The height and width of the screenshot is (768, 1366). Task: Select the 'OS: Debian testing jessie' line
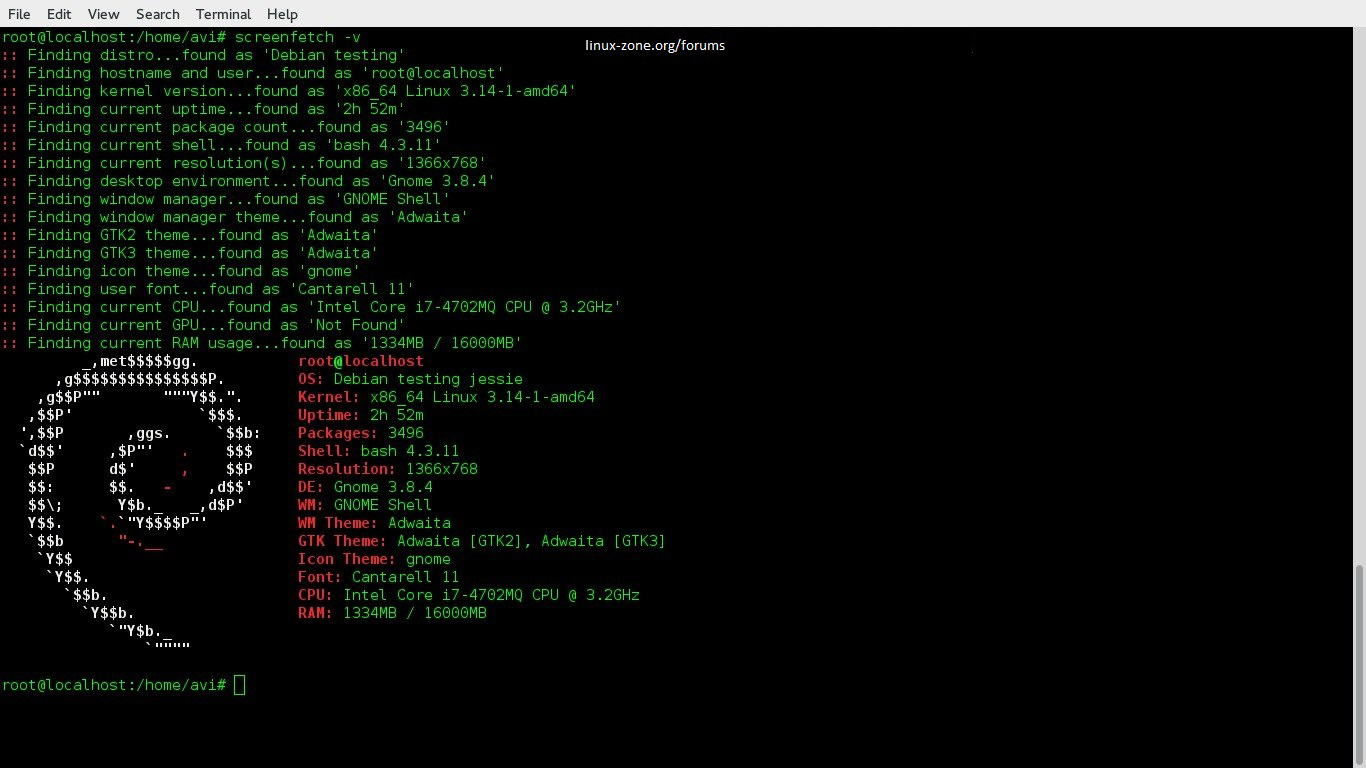click(x=410, y=379)
